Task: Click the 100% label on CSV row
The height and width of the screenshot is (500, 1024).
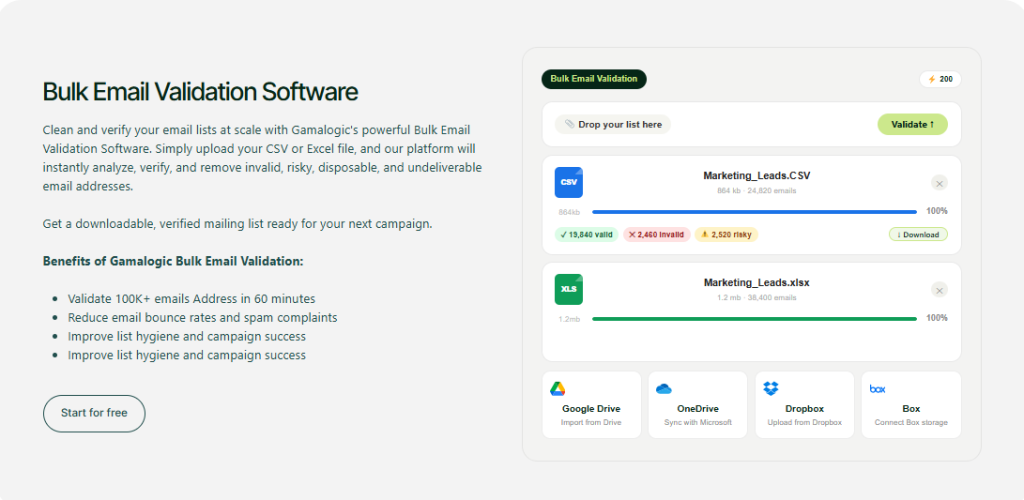Action: (x=936, y=211)
